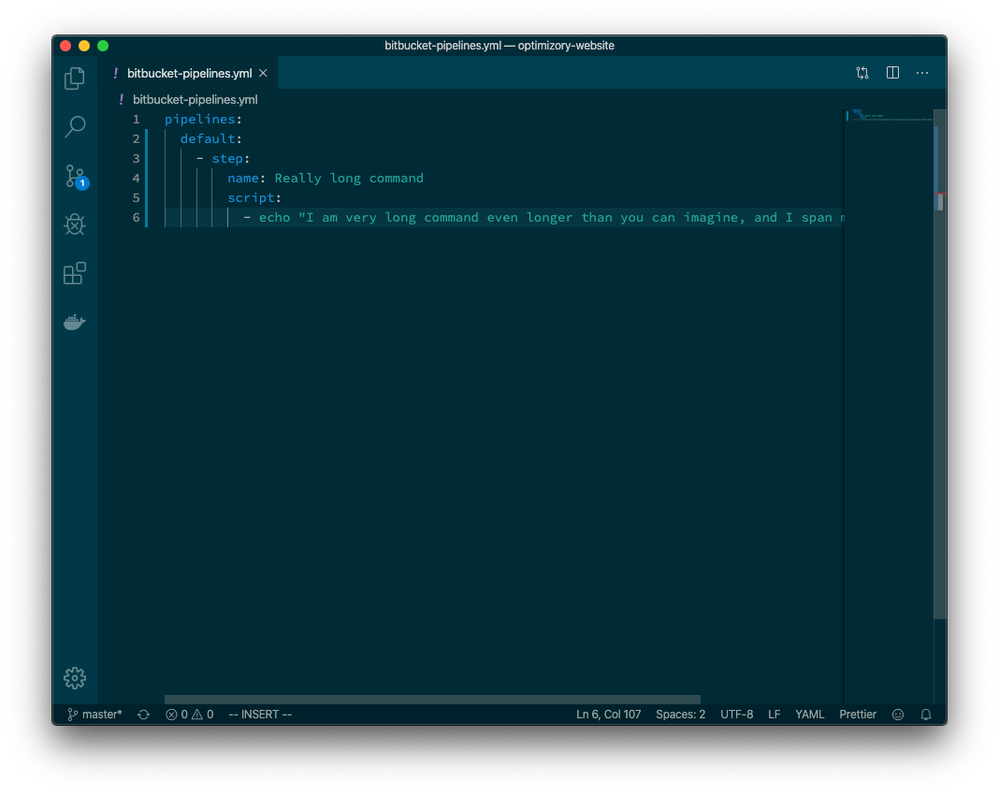This screenshot has width=999, height=794.
Task: Open the notifications bell
Action: click(925, 714)
